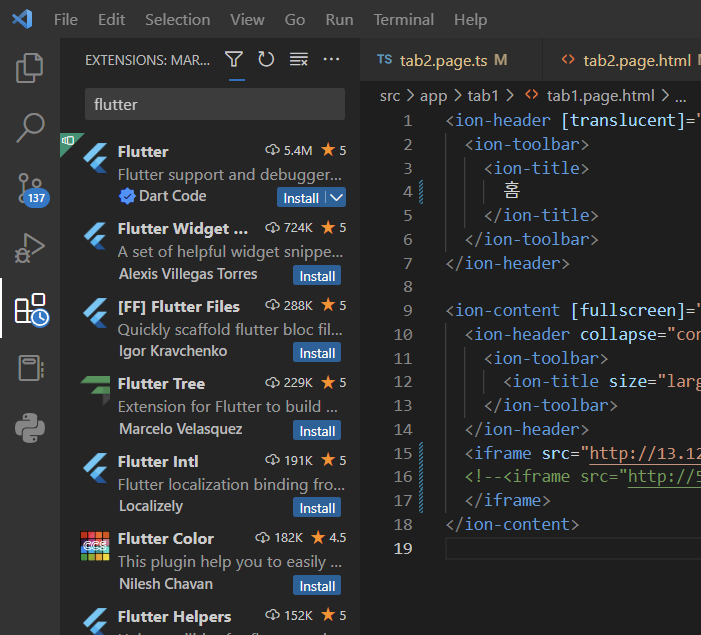Click the Flutter Helpers extension logo
The image size is (701, 635).
[95, 621]
